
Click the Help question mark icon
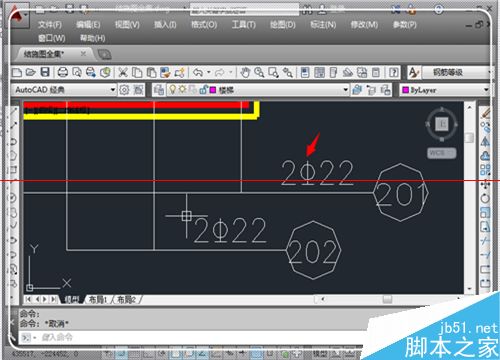pyautogui.click(x=394, y=72)
